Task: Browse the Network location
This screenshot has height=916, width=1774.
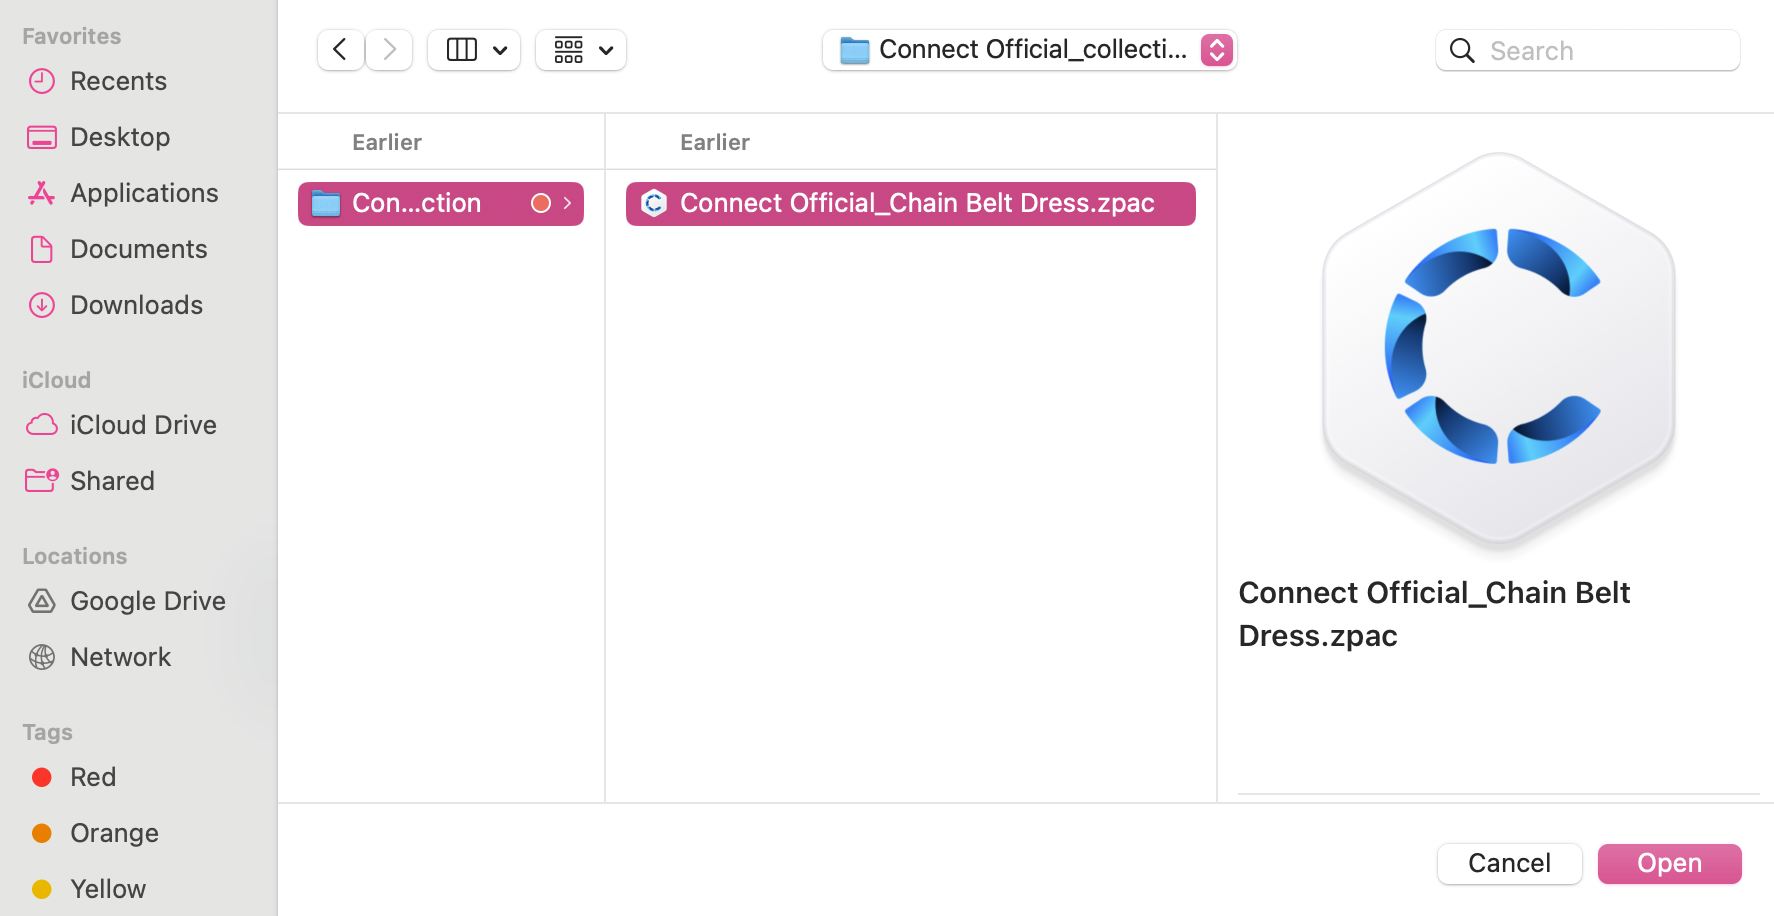Action: (x=120, y=657)
